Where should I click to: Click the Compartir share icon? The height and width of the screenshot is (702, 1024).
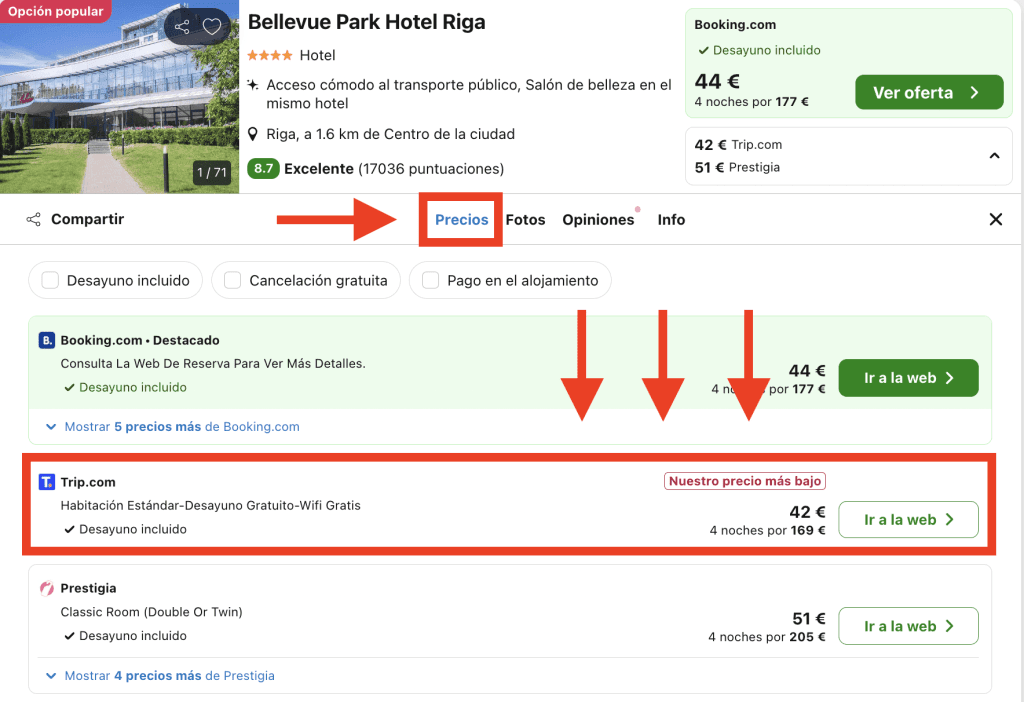click(x=34, y=220)
